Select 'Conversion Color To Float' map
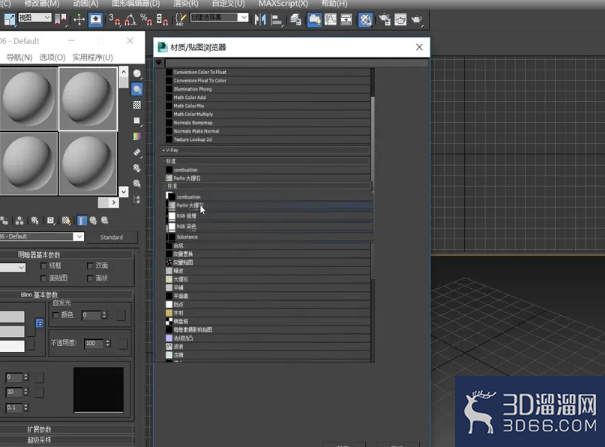Image resolution: width=605 pixels, height=447 pixels. click(x=268, y=72)
